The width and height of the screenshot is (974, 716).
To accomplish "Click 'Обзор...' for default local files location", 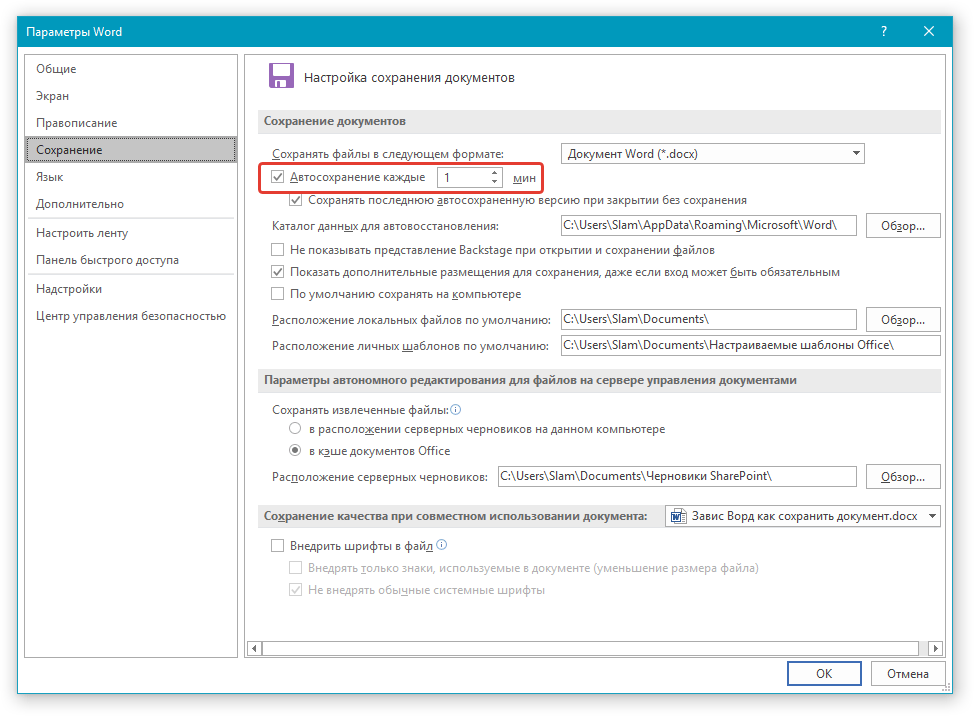I will [903, 320].
